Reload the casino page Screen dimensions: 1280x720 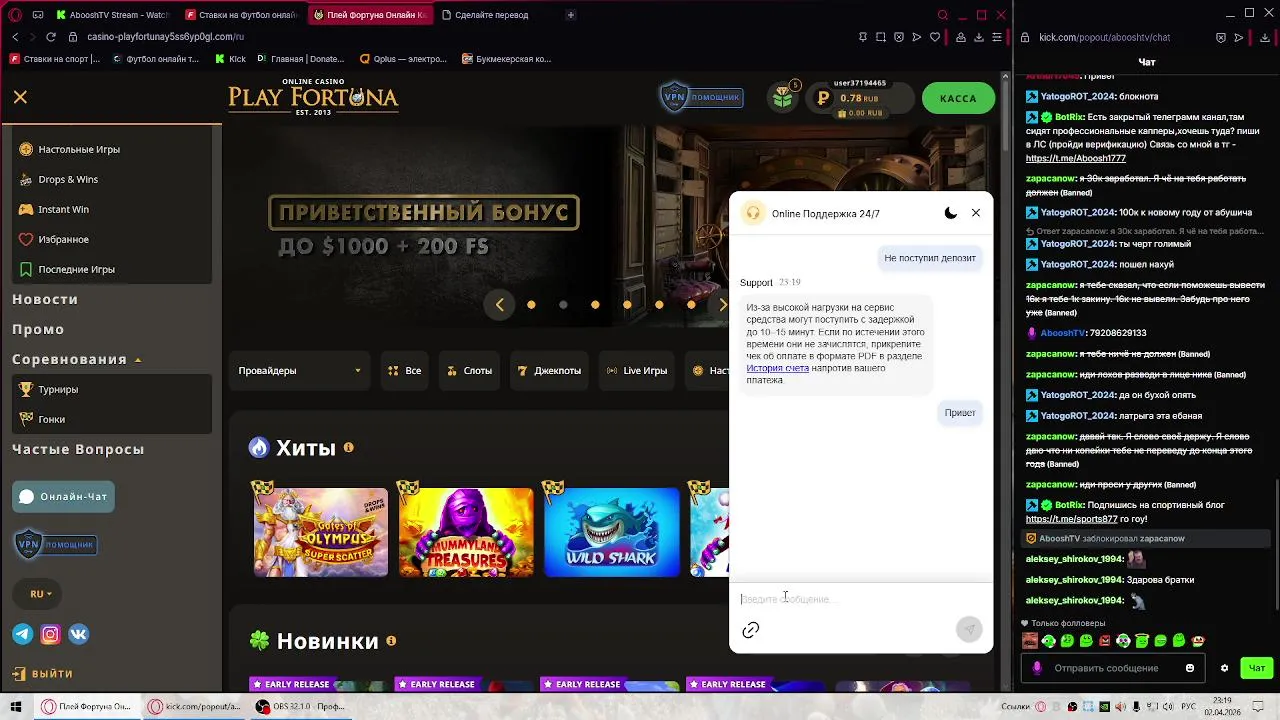tap(51, 37)
